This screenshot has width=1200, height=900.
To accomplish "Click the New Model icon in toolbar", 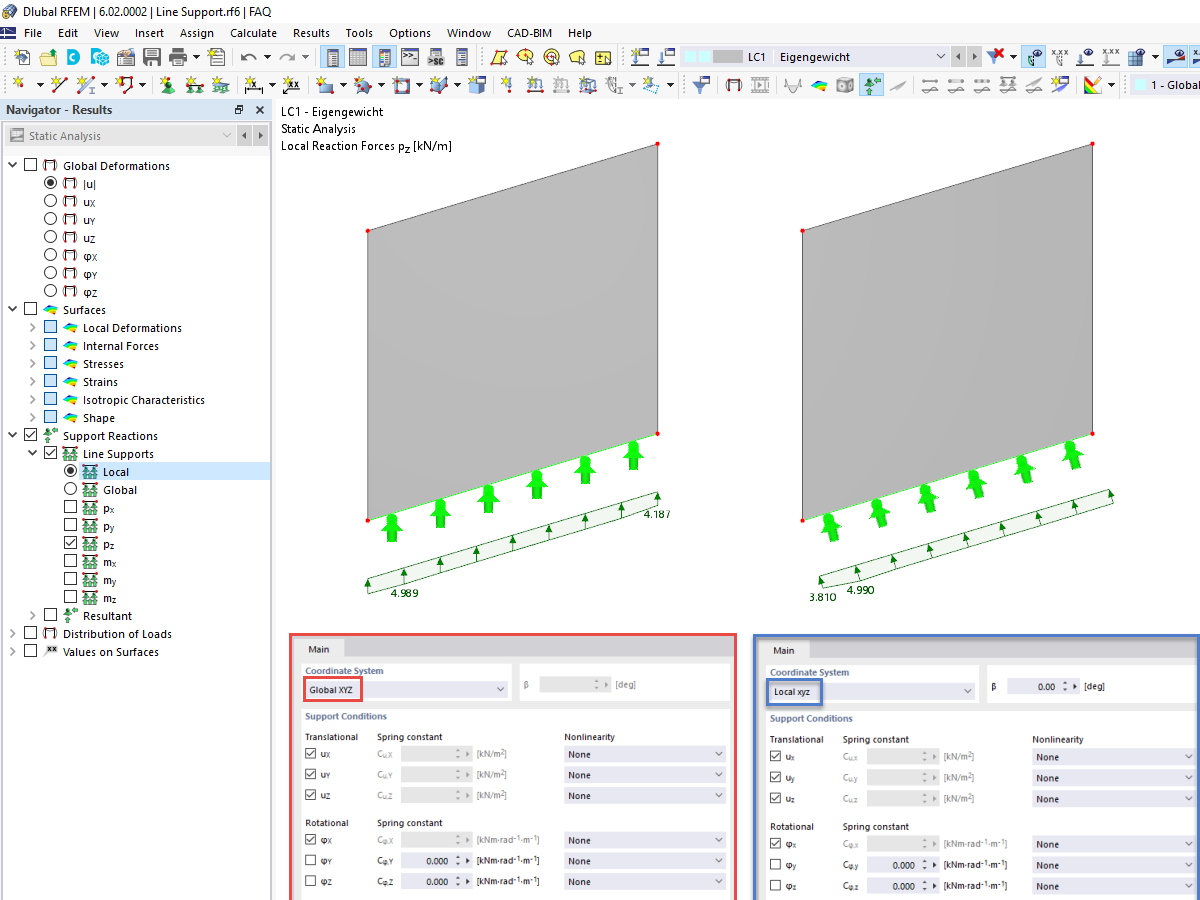I will [x=22, y=57].
